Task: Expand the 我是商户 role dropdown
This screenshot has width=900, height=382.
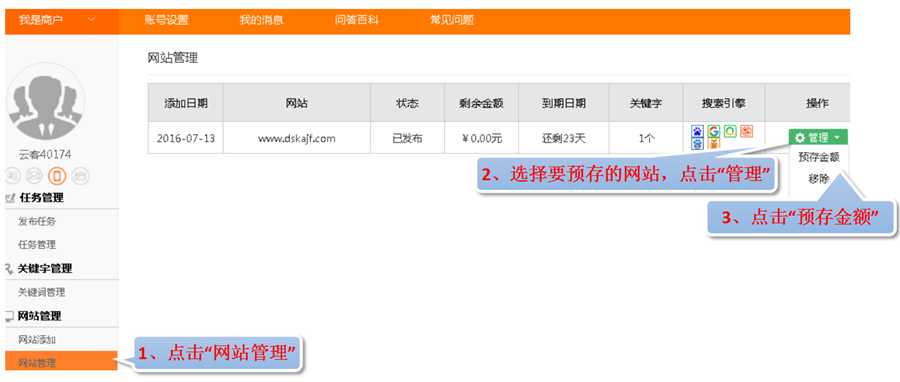Action: (57, 21)
